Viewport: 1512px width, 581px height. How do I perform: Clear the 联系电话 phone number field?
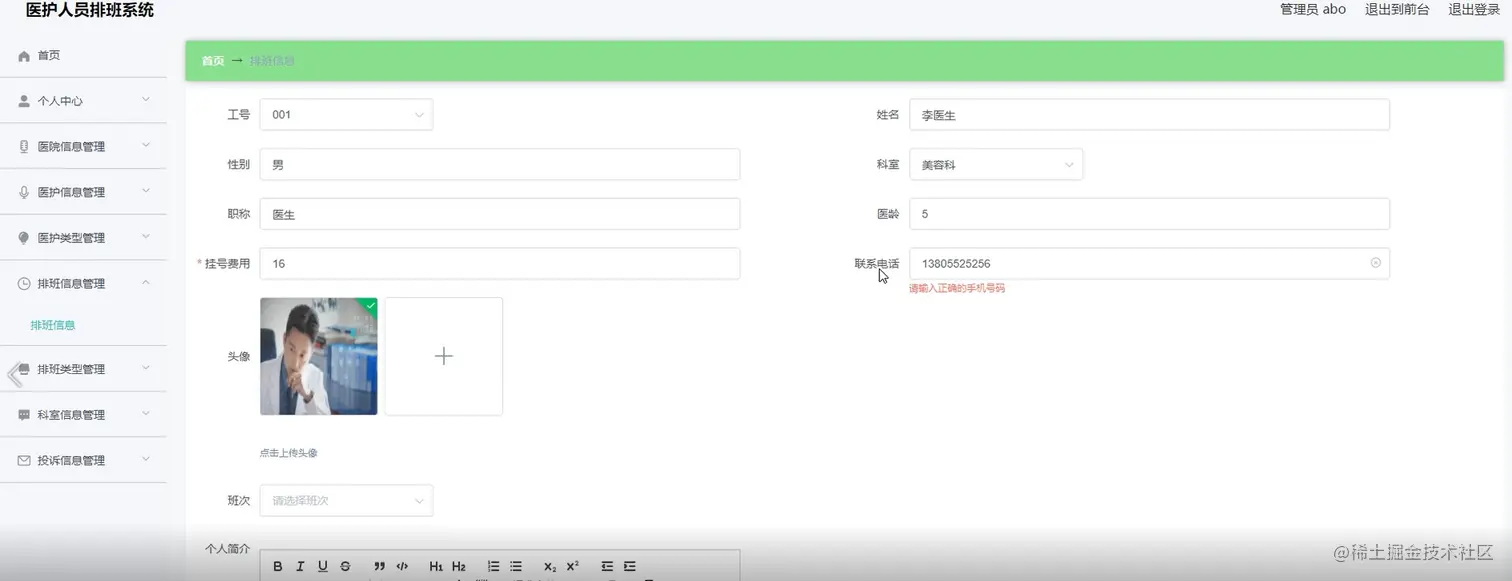(x=1377, y=263)
